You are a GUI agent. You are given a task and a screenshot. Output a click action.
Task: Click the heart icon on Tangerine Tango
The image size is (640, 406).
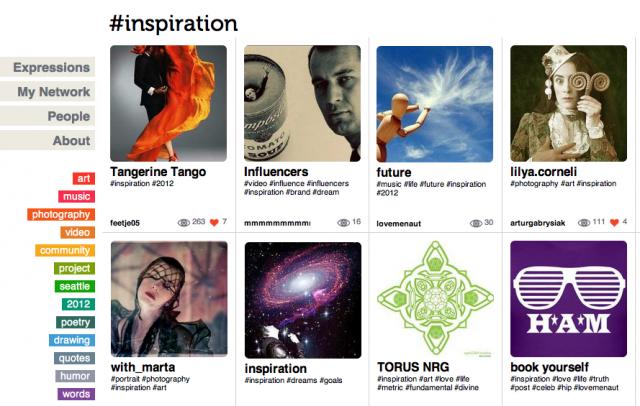[214, 222]
